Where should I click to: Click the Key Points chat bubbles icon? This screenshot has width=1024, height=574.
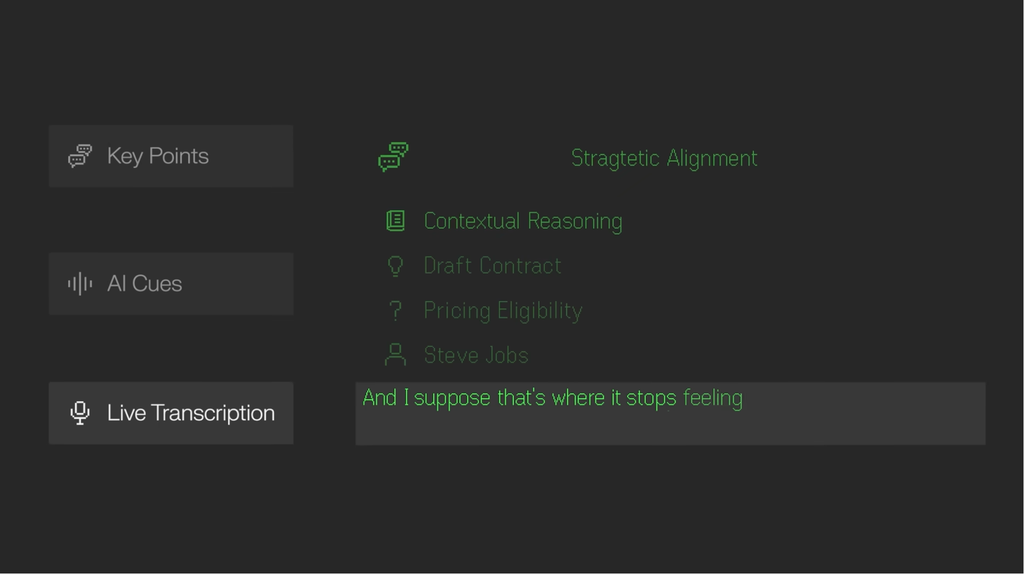tap(80, 156)
